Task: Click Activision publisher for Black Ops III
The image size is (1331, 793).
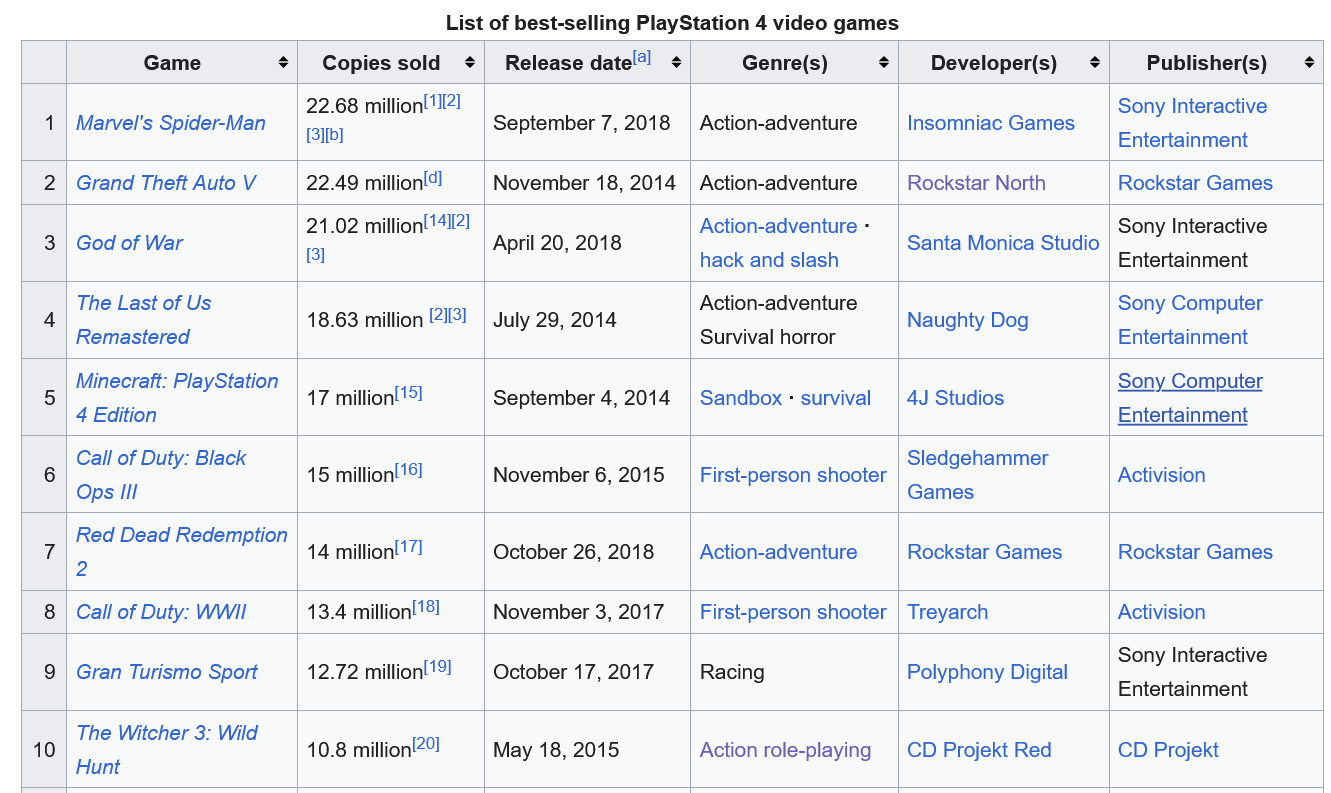Action: (x=1161, y=475)
